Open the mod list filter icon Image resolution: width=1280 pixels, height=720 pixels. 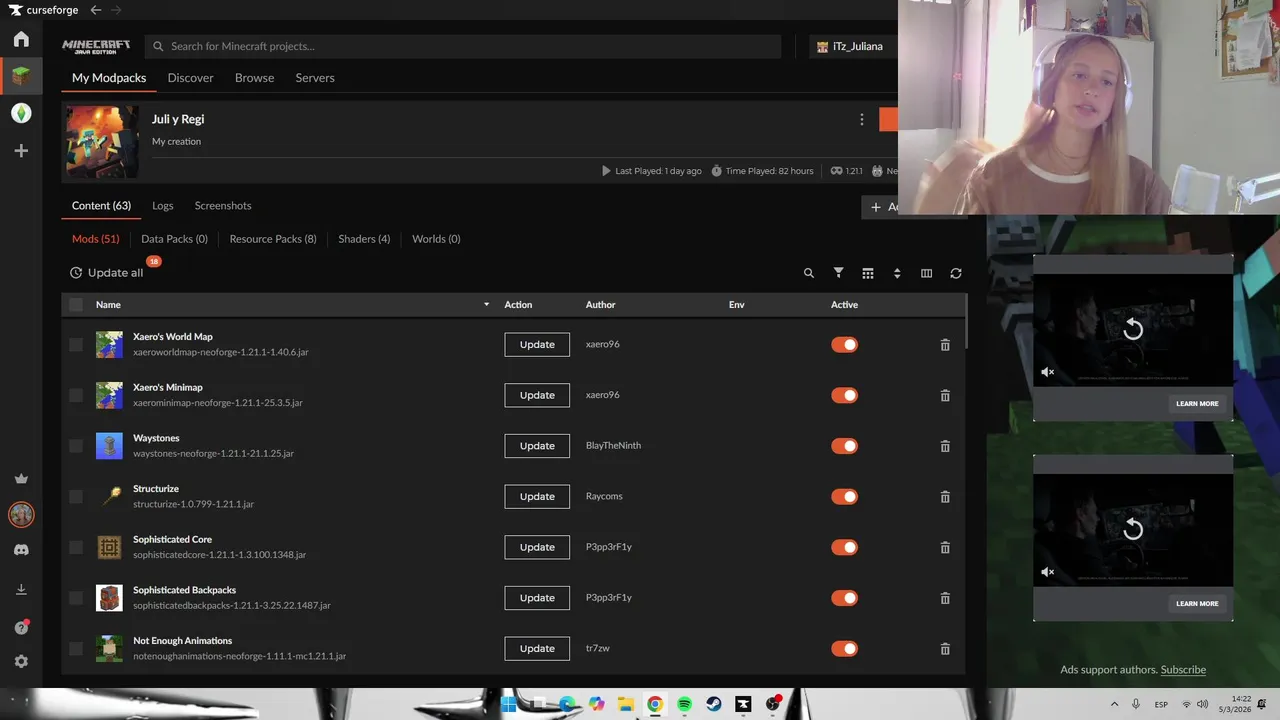(x=839, y=273)
